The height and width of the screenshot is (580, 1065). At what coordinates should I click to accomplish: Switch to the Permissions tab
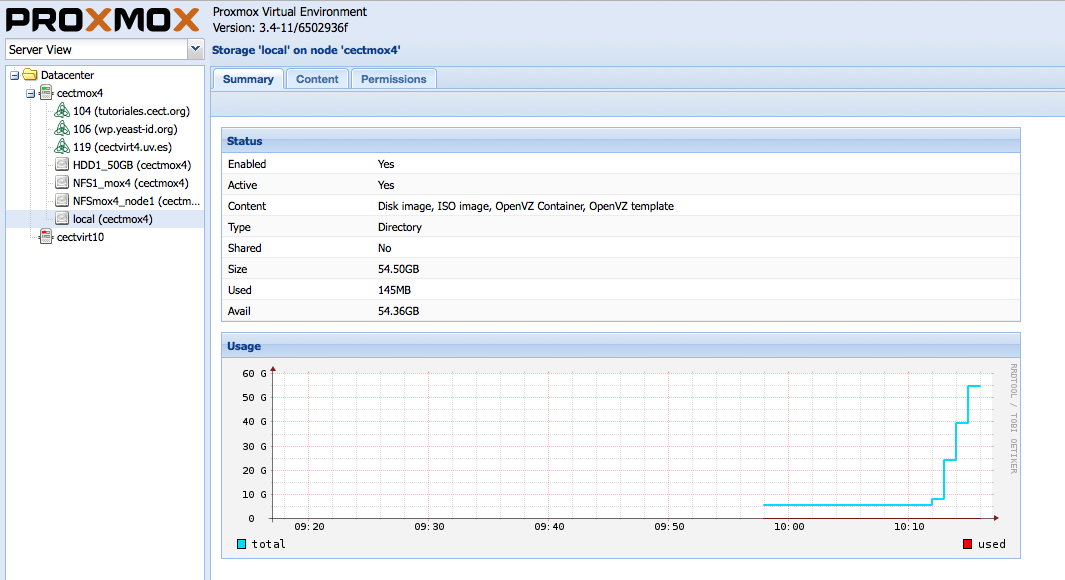393,79
